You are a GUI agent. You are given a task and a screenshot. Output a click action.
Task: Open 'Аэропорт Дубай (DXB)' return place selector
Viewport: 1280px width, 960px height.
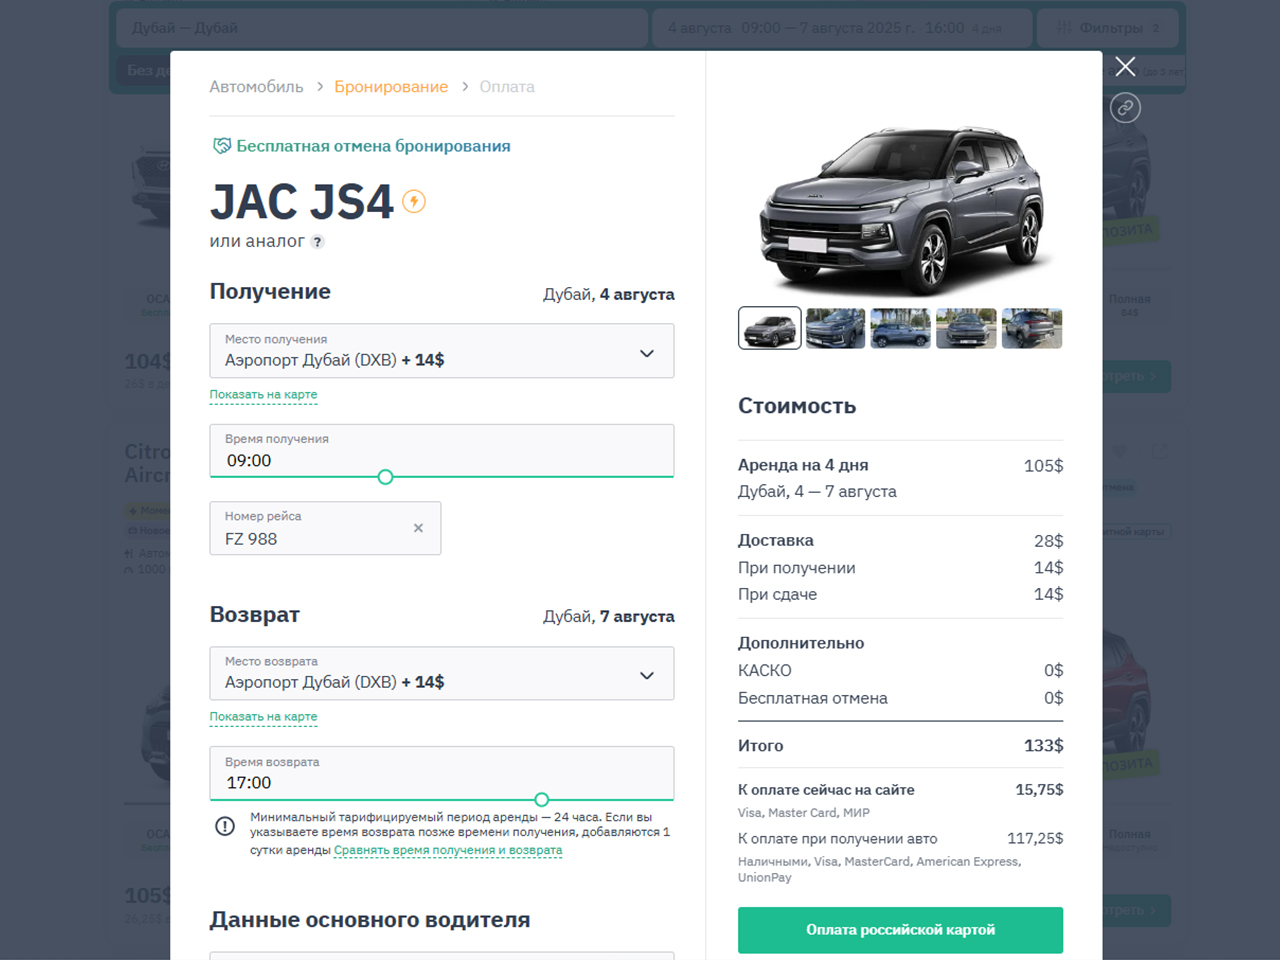point(442,673)
